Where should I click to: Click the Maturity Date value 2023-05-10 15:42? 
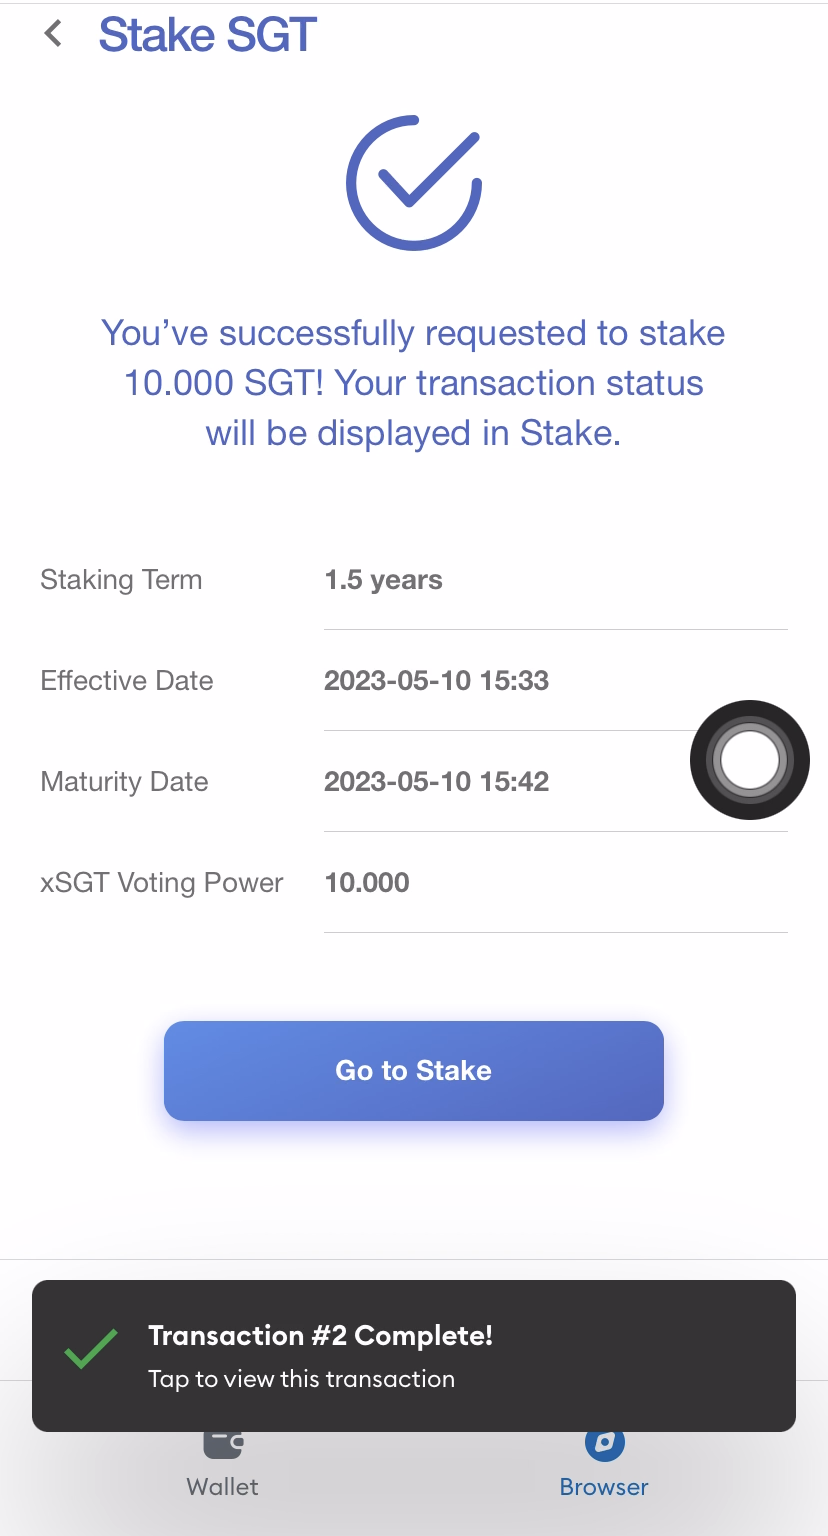436,782
